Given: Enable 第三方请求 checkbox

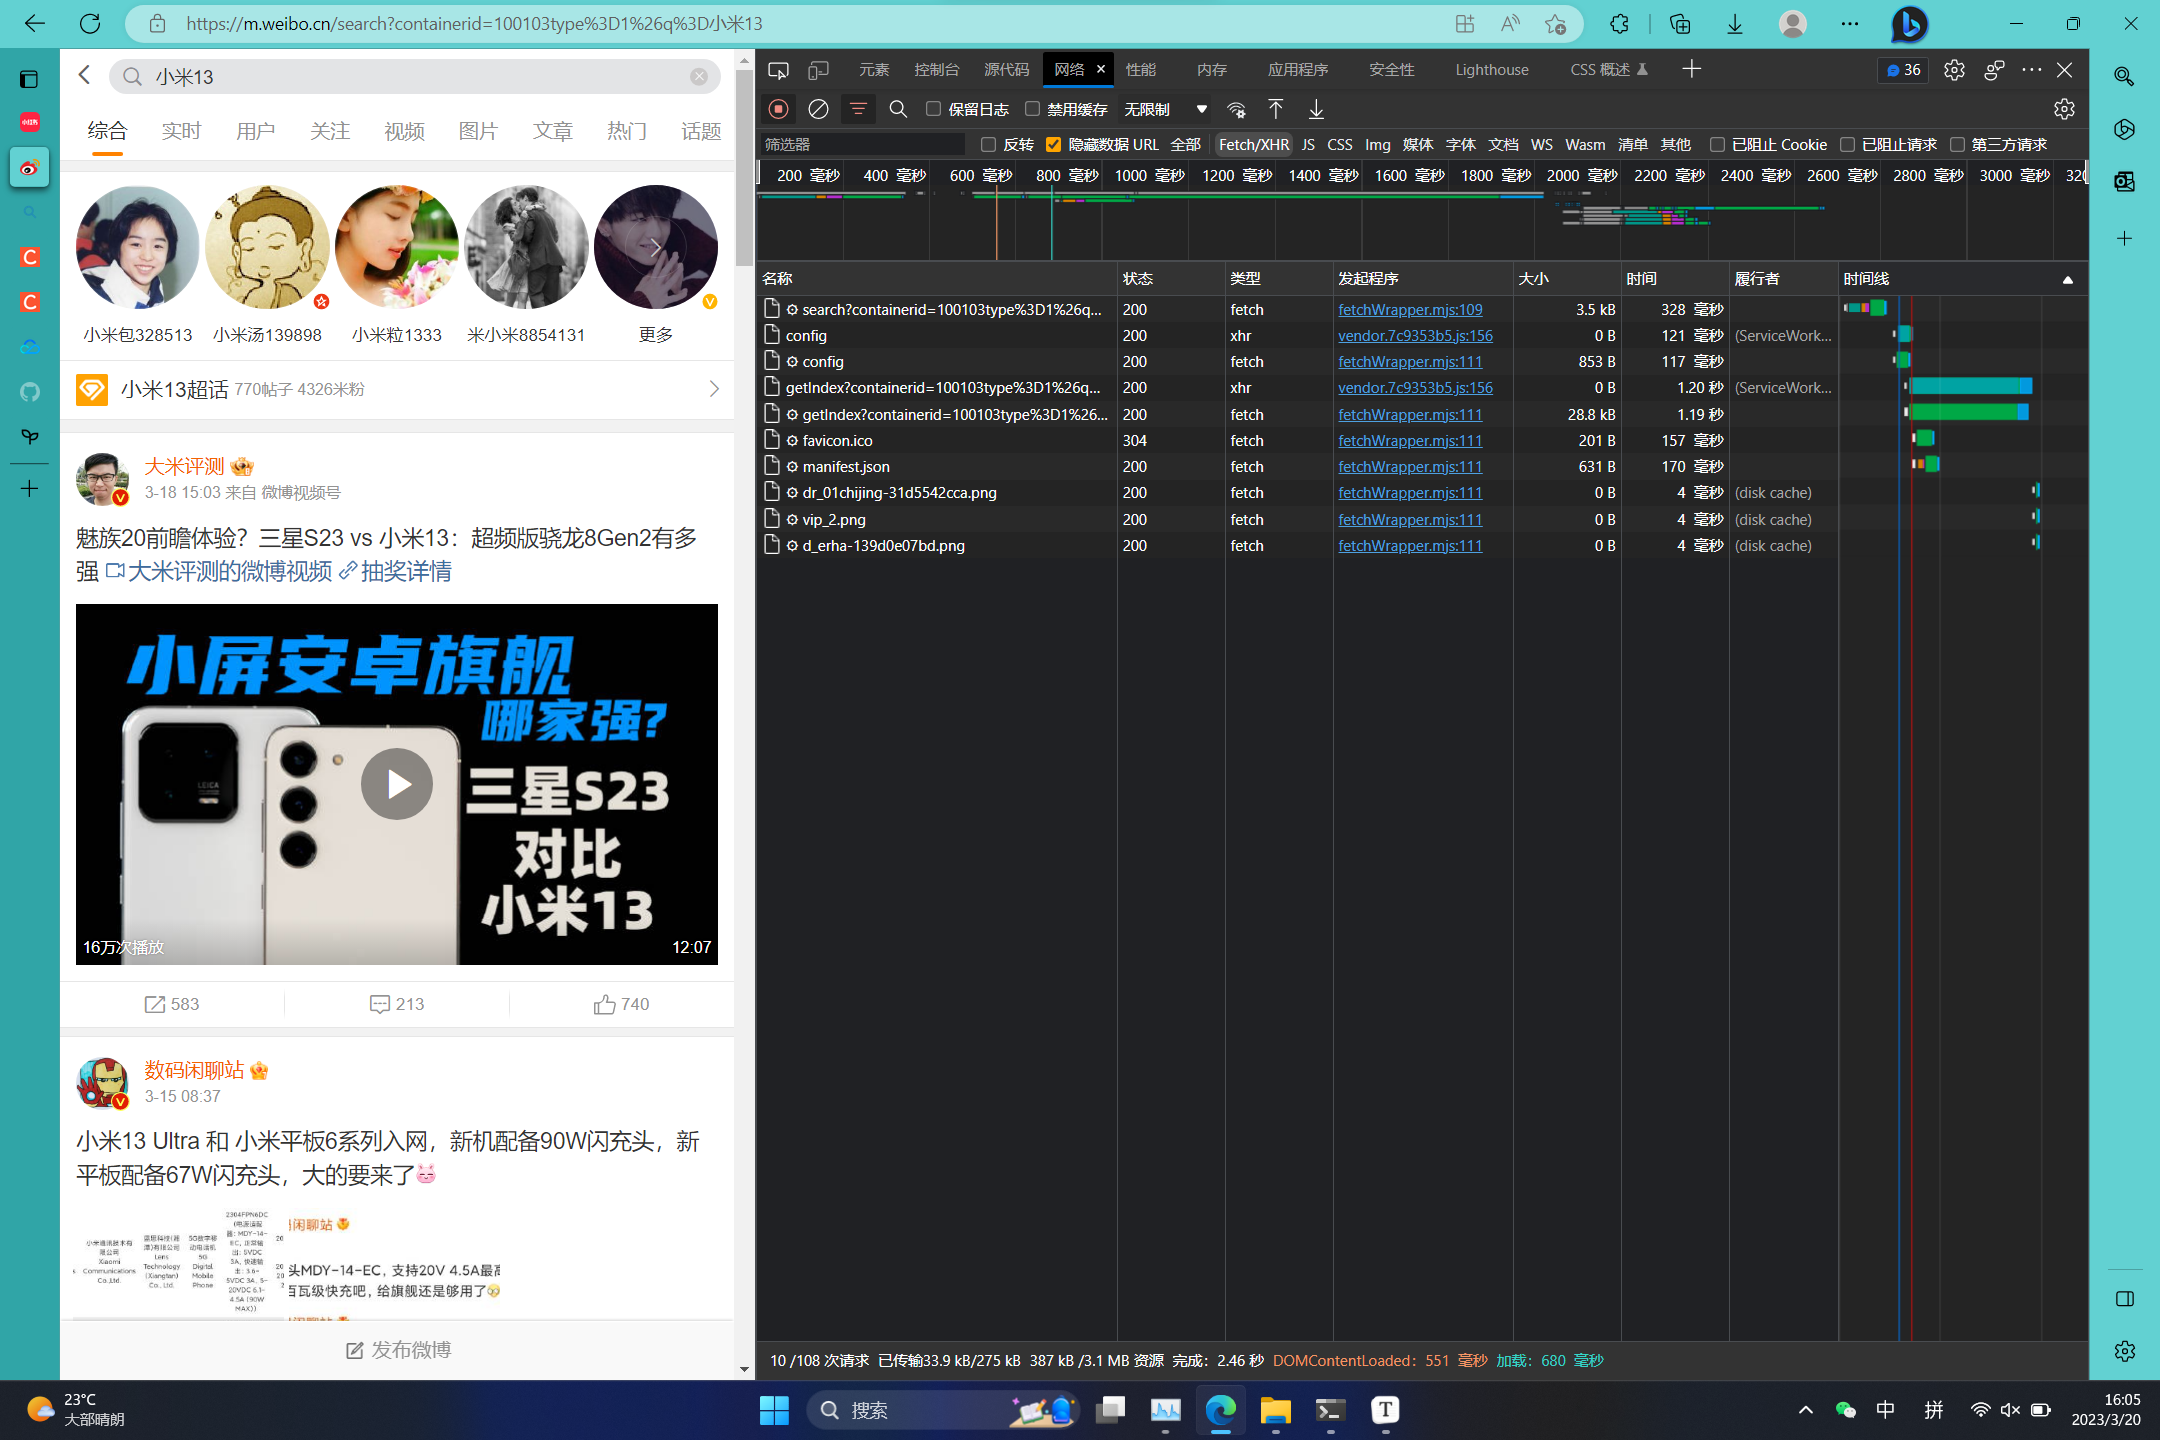Looking at the screenshot, I should tap(1957, 145).
